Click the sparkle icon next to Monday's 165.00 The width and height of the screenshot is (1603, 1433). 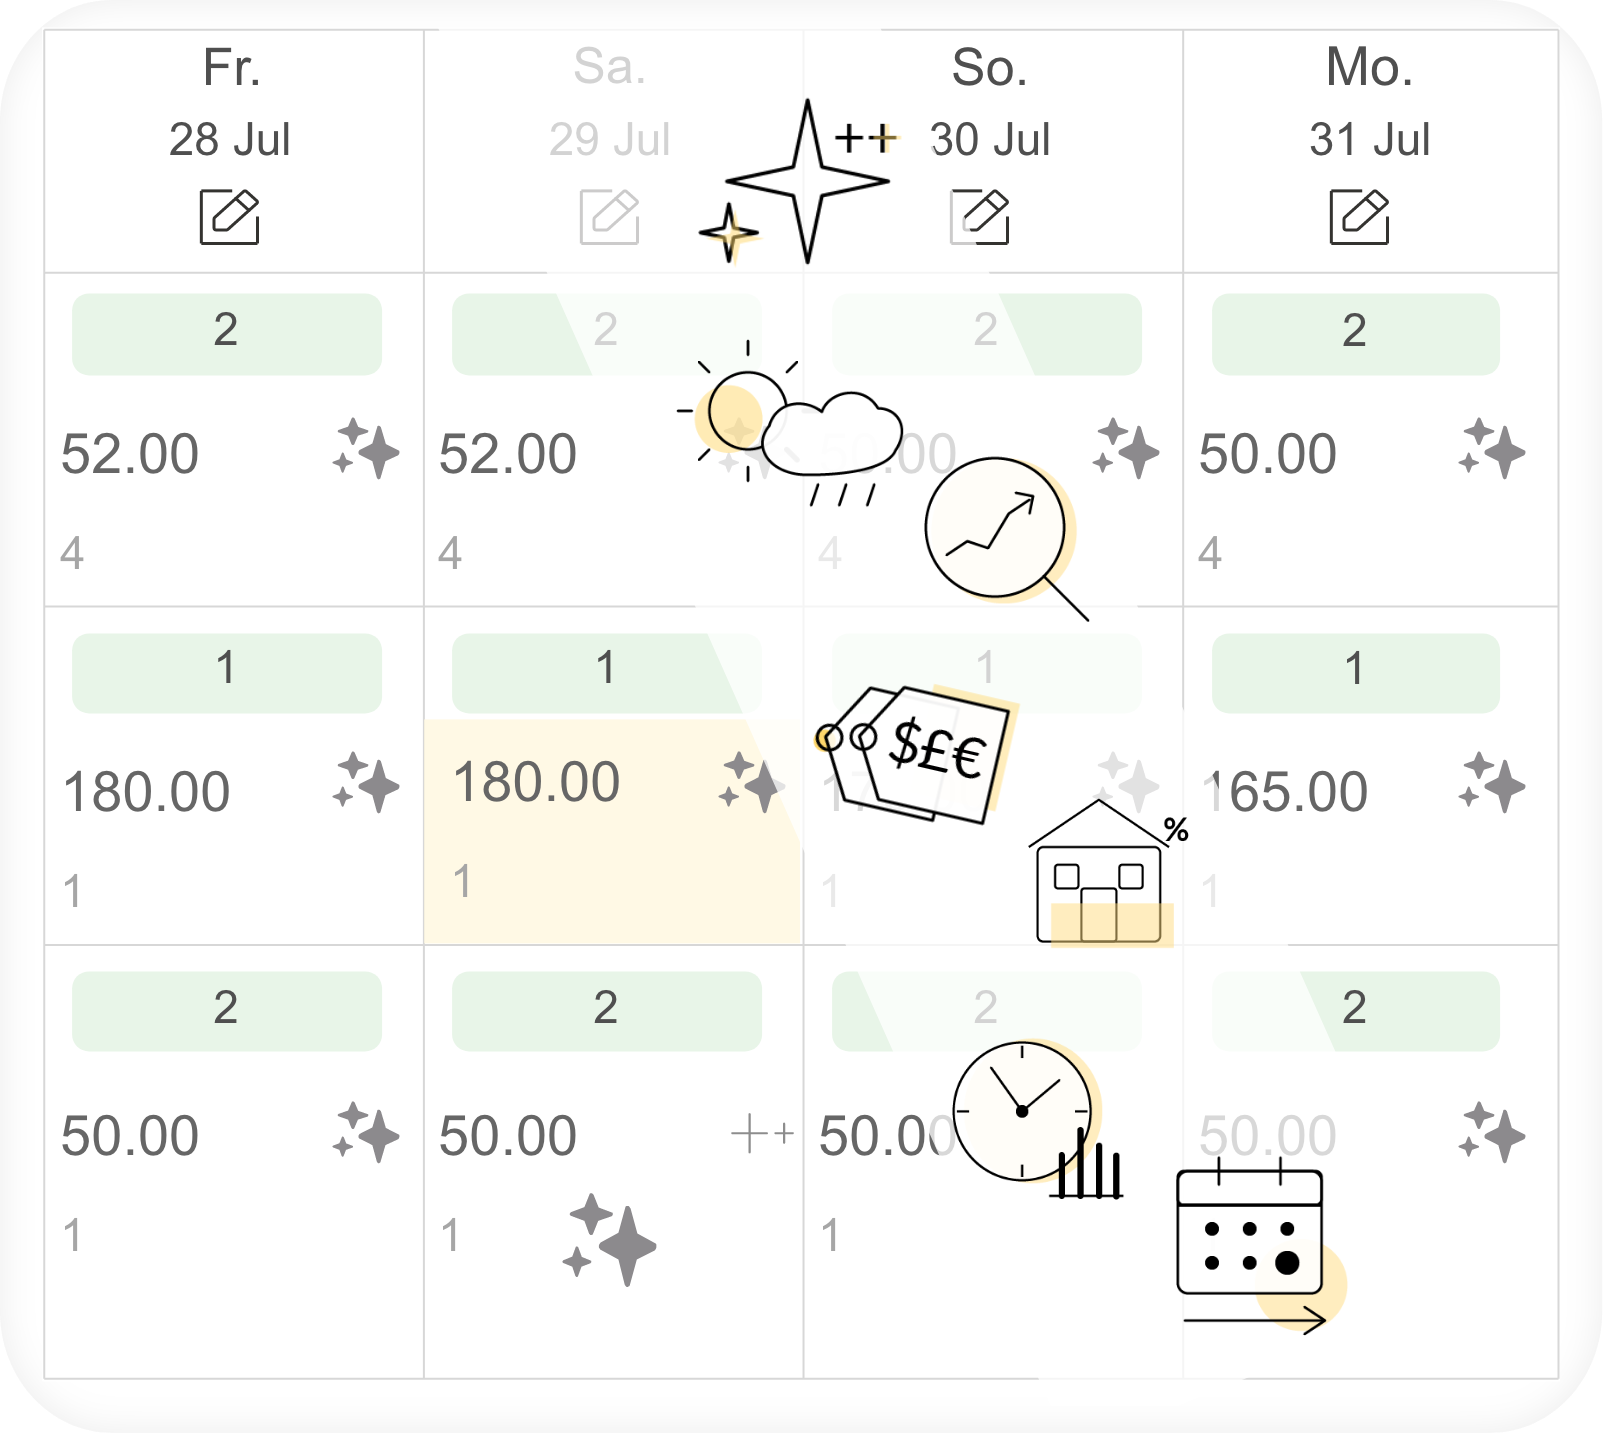coord(1492,783)
